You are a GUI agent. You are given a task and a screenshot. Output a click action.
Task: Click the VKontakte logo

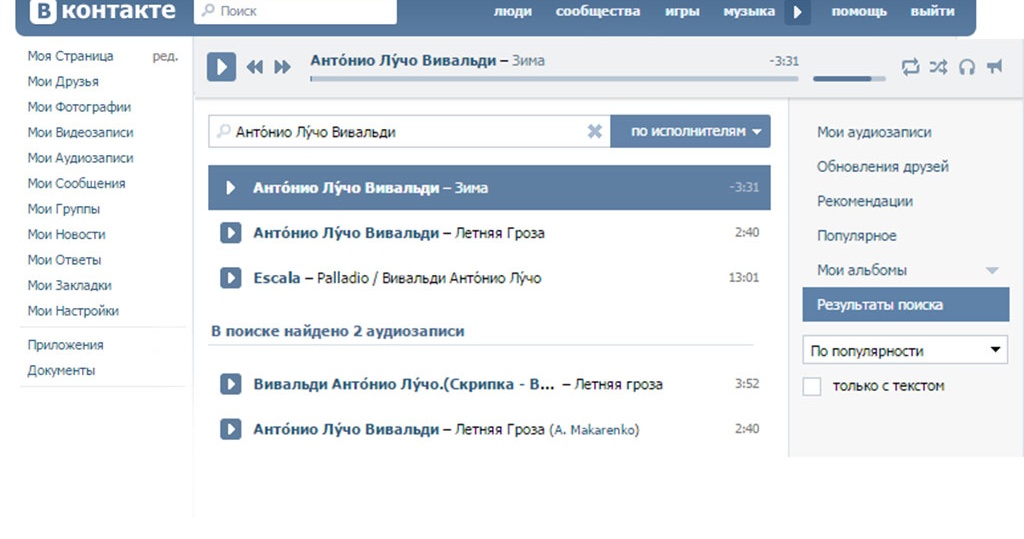click(103, 11)
